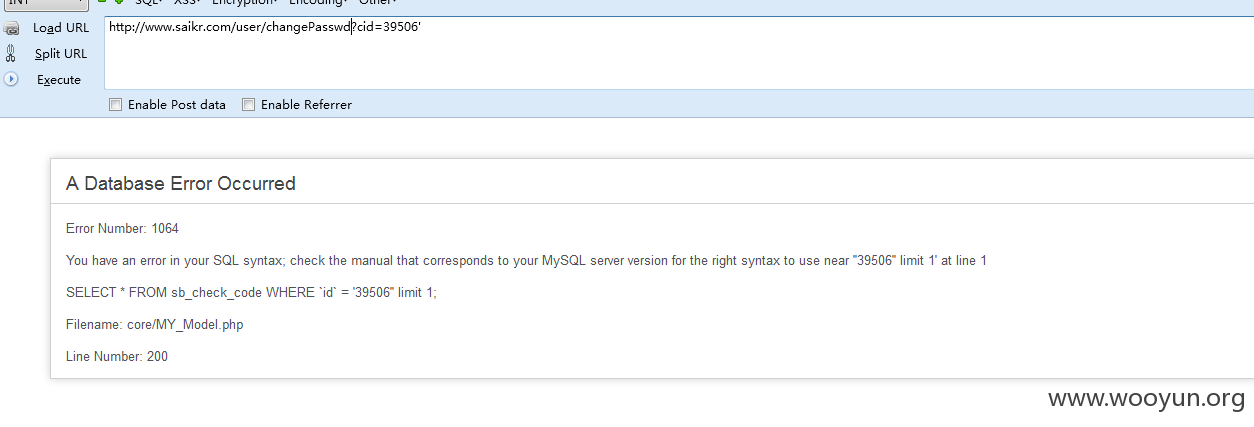
Task: Enable the Post data checkbox
Action: pos(115,104)
